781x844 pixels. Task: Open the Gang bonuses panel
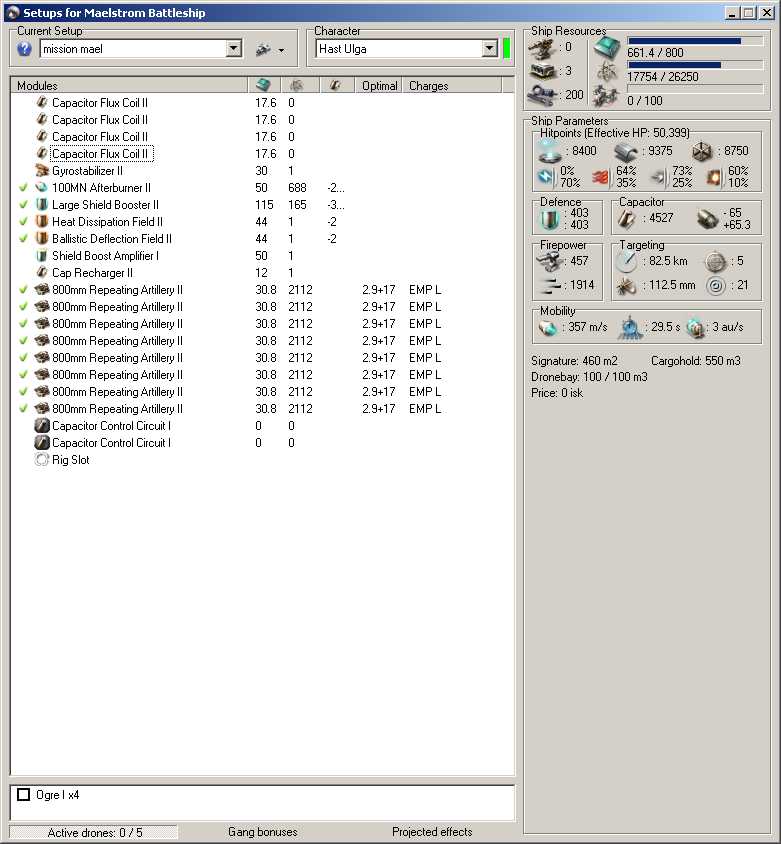click(263, 832)
